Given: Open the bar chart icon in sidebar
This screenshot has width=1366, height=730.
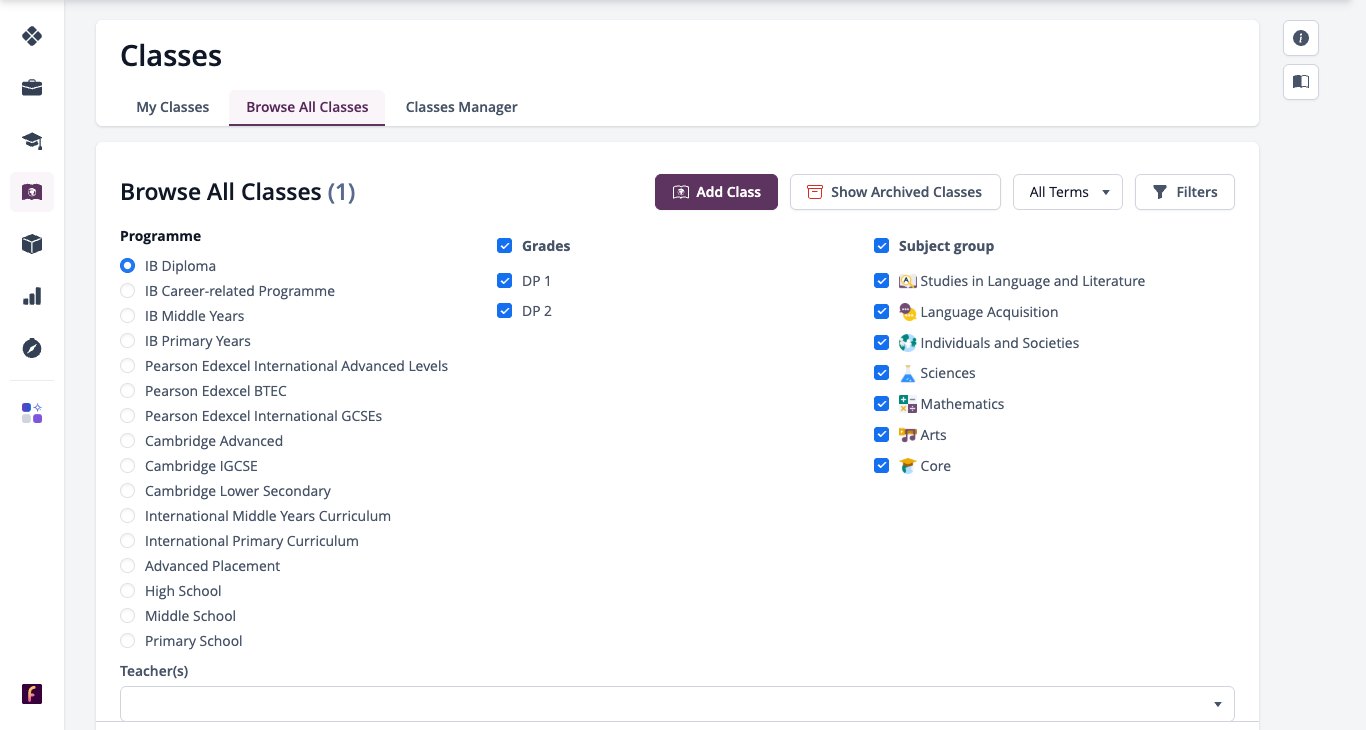Looking at the screenshot, I should click(32, 296).
